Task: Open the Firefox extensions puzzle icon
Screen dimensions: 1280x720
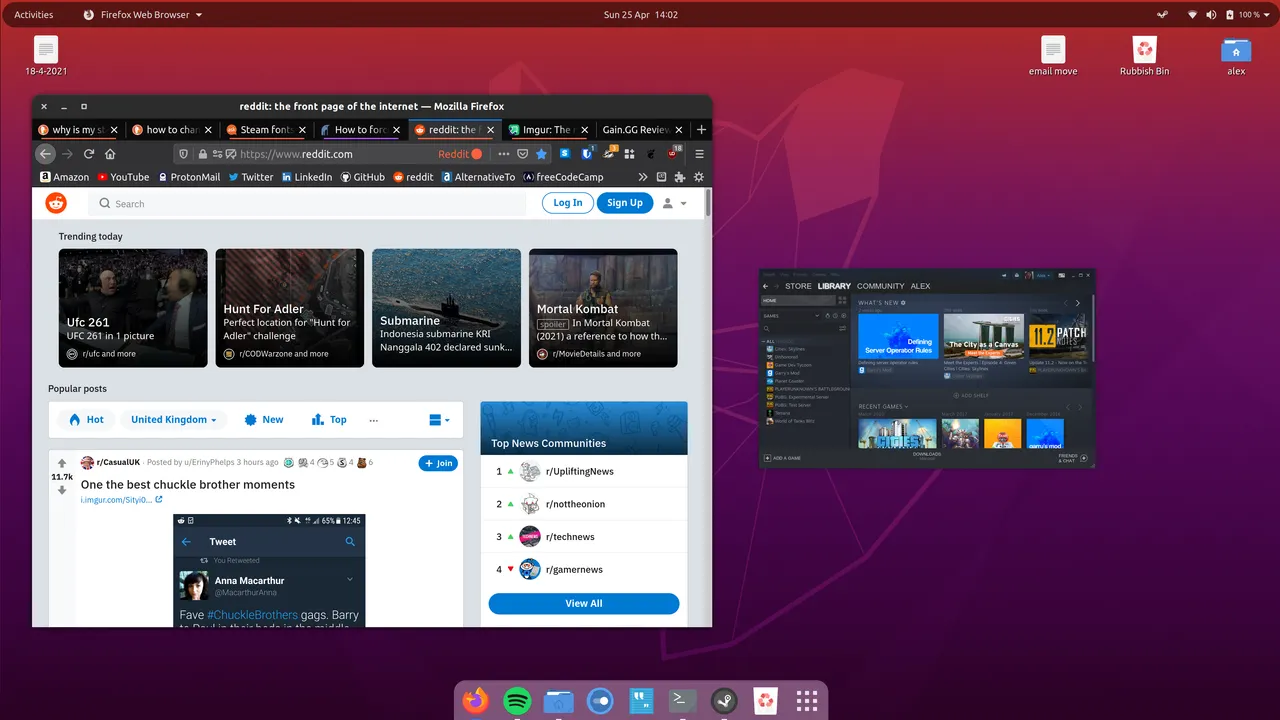Action: [680, 177]
